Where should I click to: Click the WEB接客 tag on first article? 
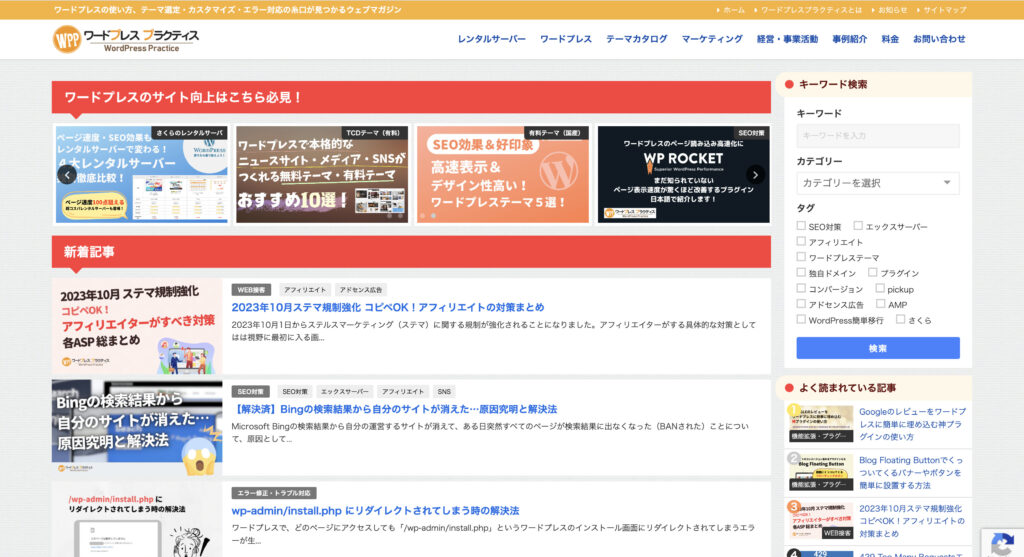click(251, 290)
